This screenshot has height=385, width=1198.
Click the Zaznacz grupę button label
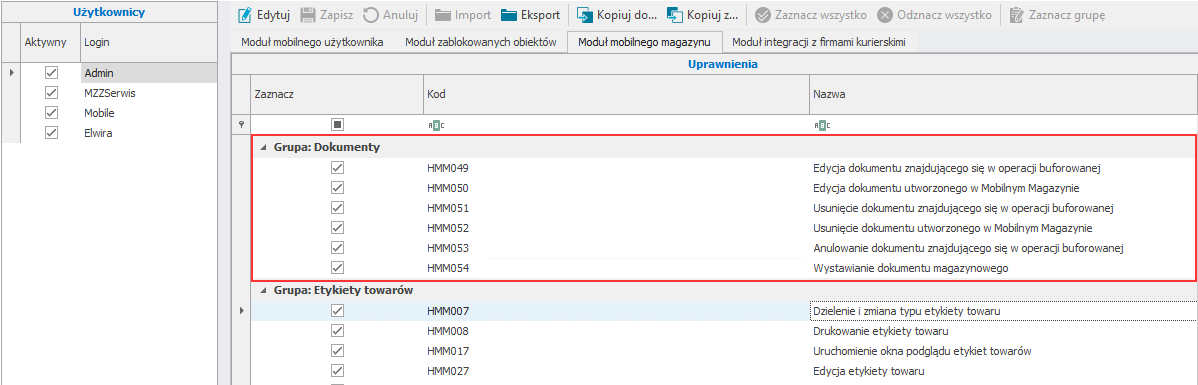(x=1066, y=15)
